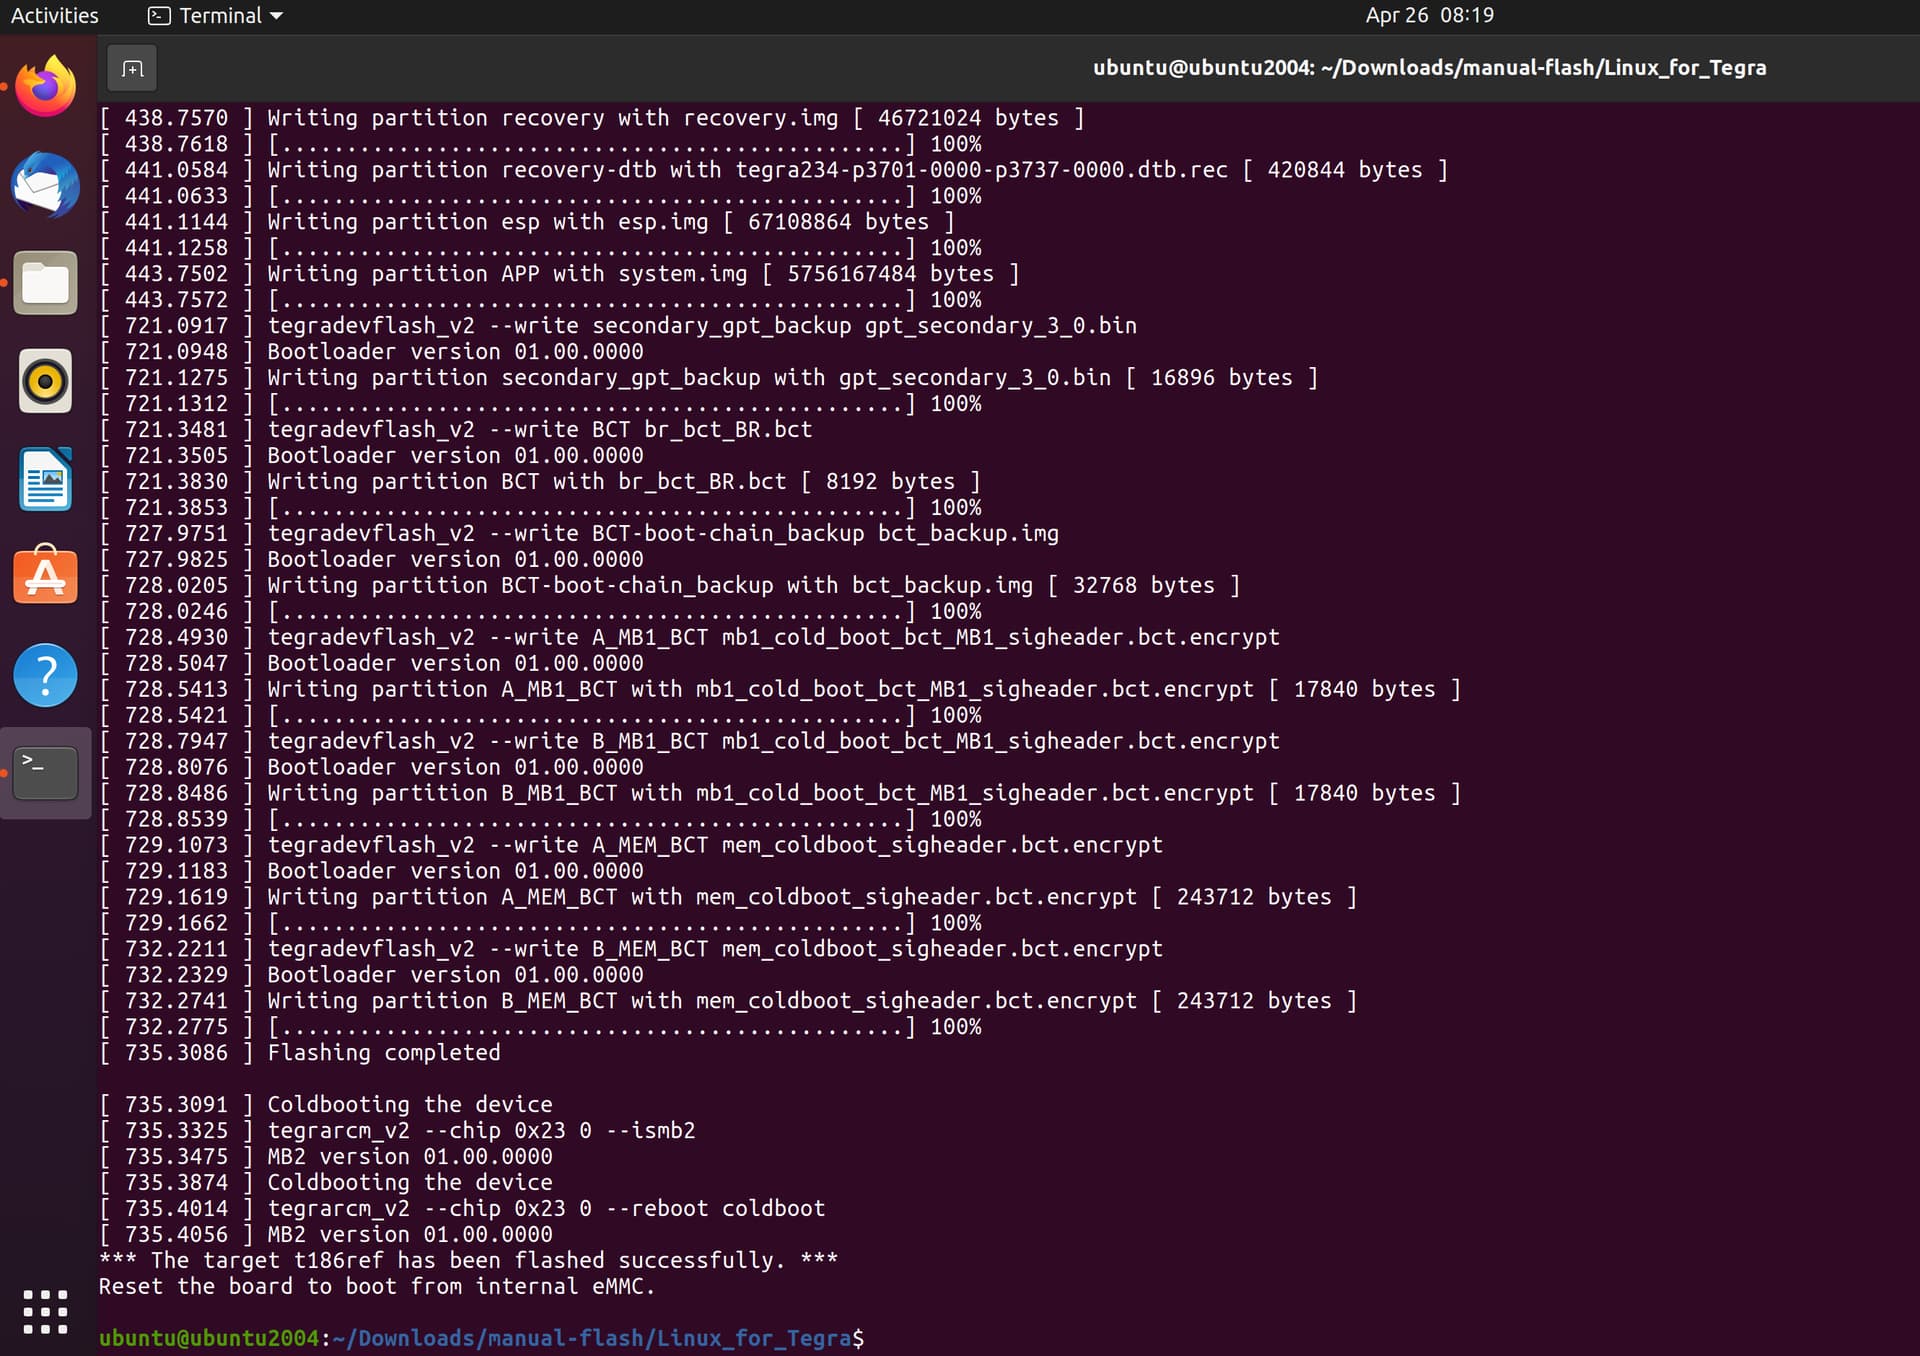Screen dimensions: 1920x1356
Task: Open LibreOffice Writer from dock
Action: [x=45, y=479]
